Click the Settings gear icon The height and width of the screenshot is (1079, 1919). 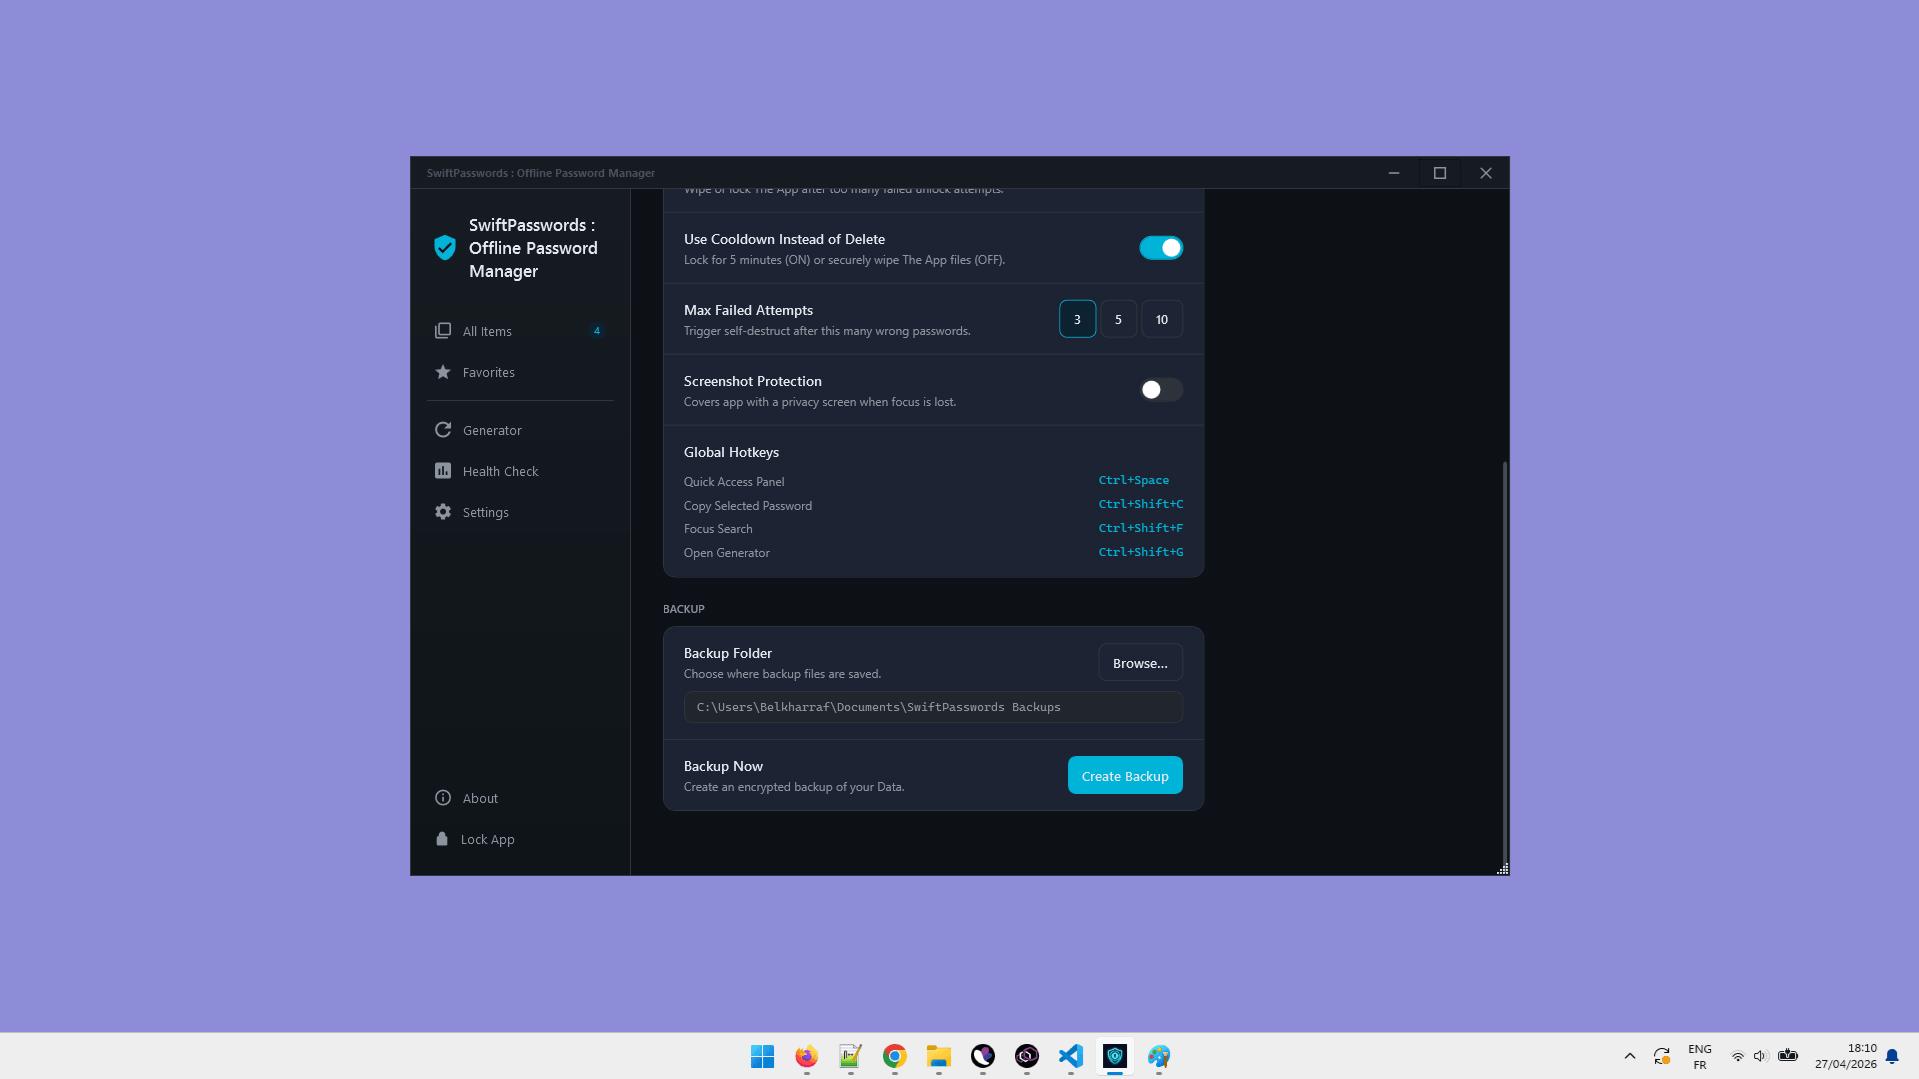point(443,512)
